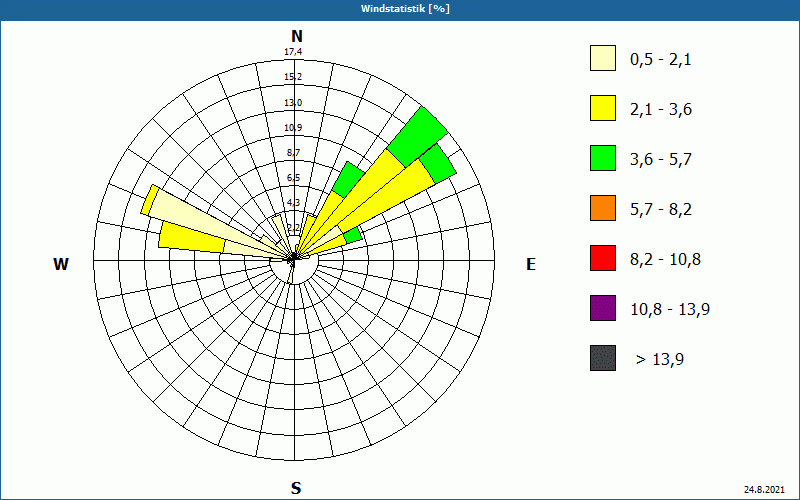
Task: Click the yellow segment of the west wind sector
Action: (x=192, y=237)
